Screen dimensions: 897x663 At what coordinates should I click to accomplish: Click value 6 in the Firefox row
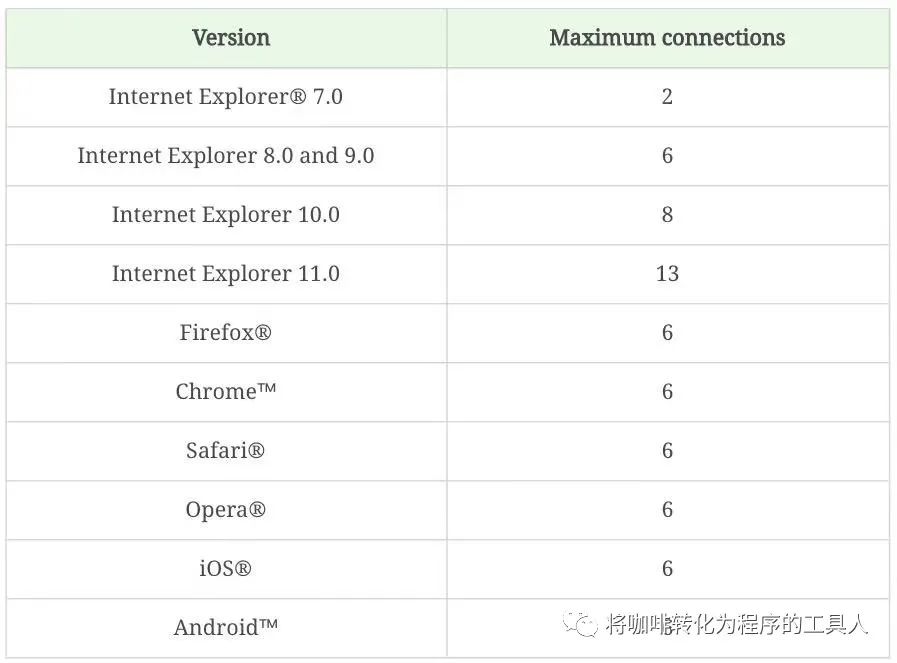667,332
